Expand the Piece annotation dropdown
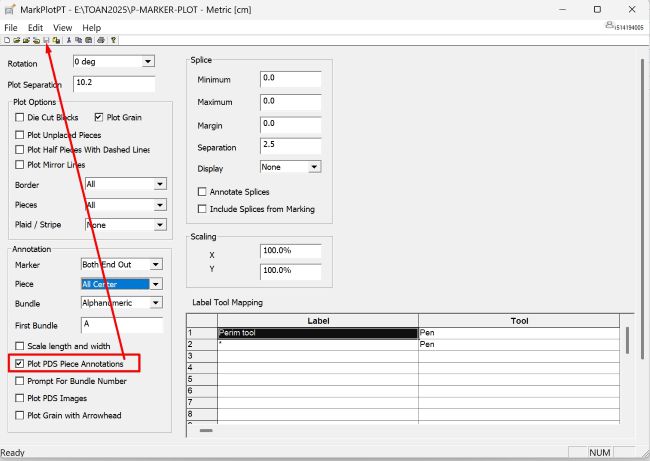The height and width of the screenshot is (461, 650). pyautogui.click(x=156, y=284)
